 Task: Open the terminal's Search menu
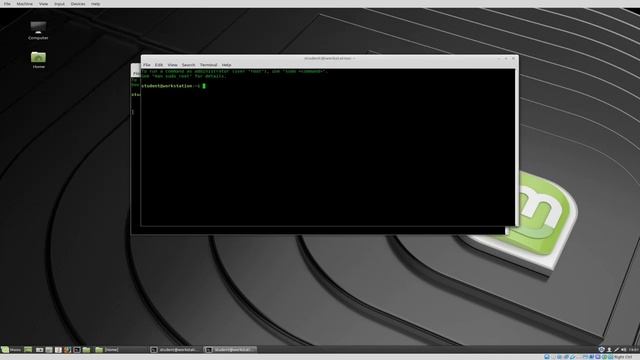(x=188, y=65)
